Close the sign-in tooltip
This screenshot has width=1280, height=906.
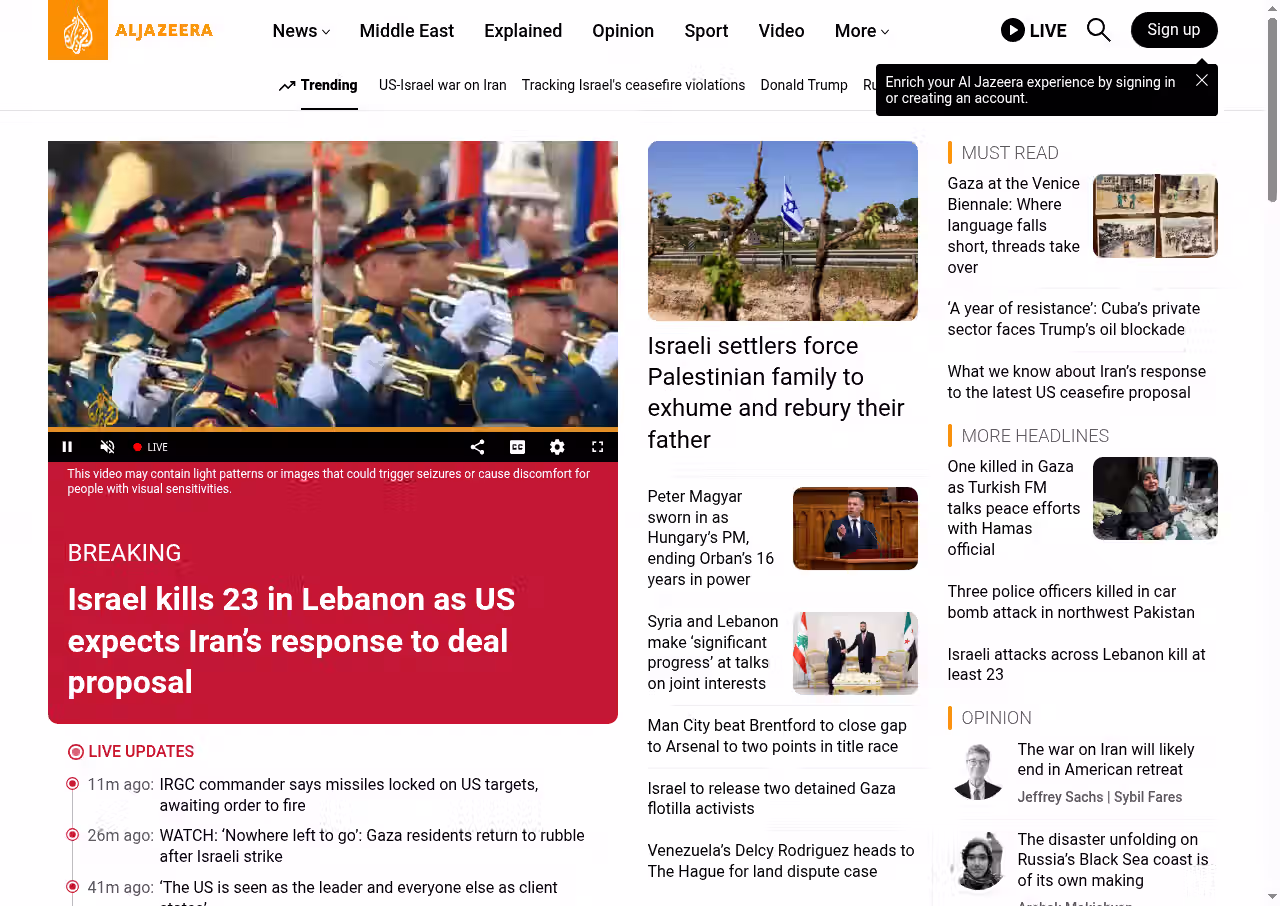tap(1202, 80)
